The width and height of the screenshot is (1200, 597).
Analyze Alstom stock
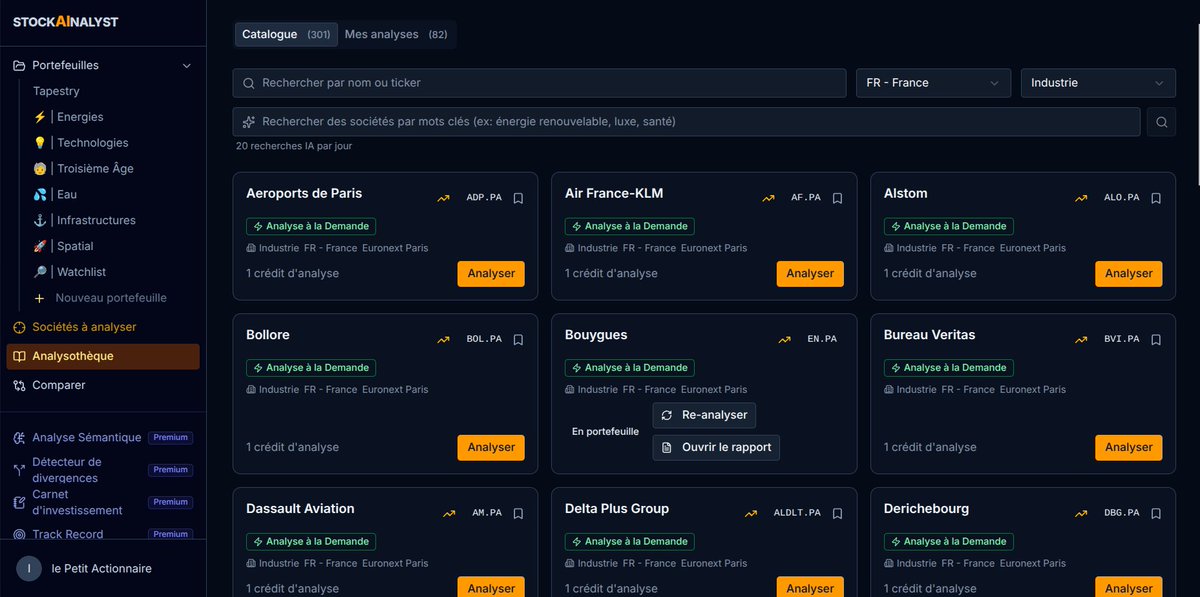1129,274
